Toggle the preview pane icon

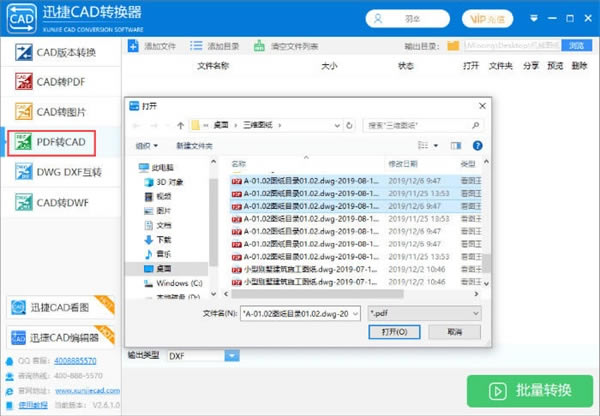tap(456, 145)
